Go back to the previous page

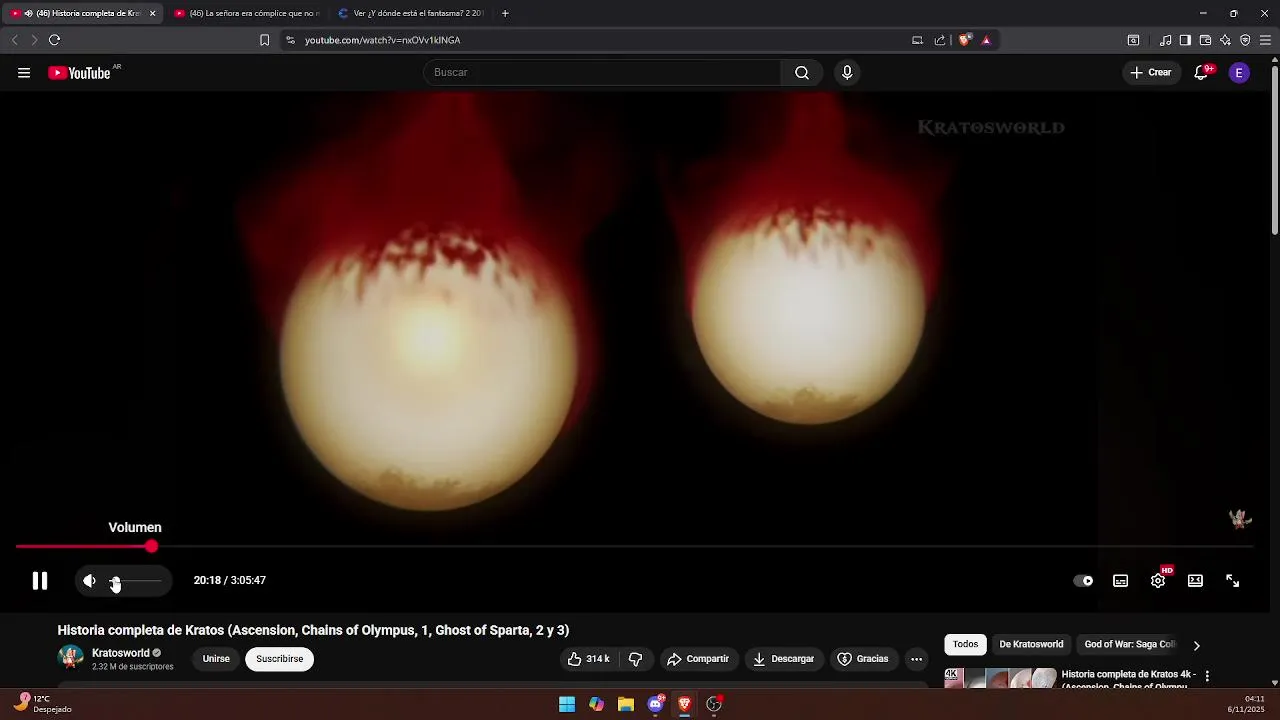(x=14, y=40)
